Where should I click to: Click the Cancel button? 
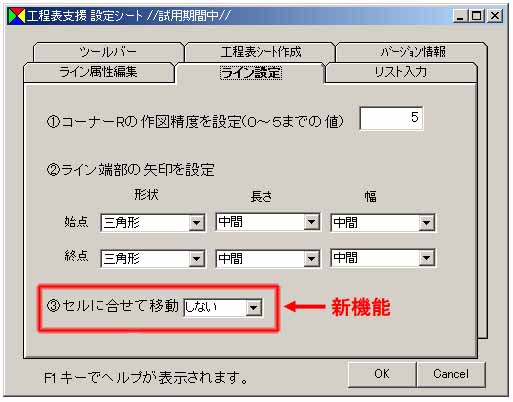pos(451,374)
